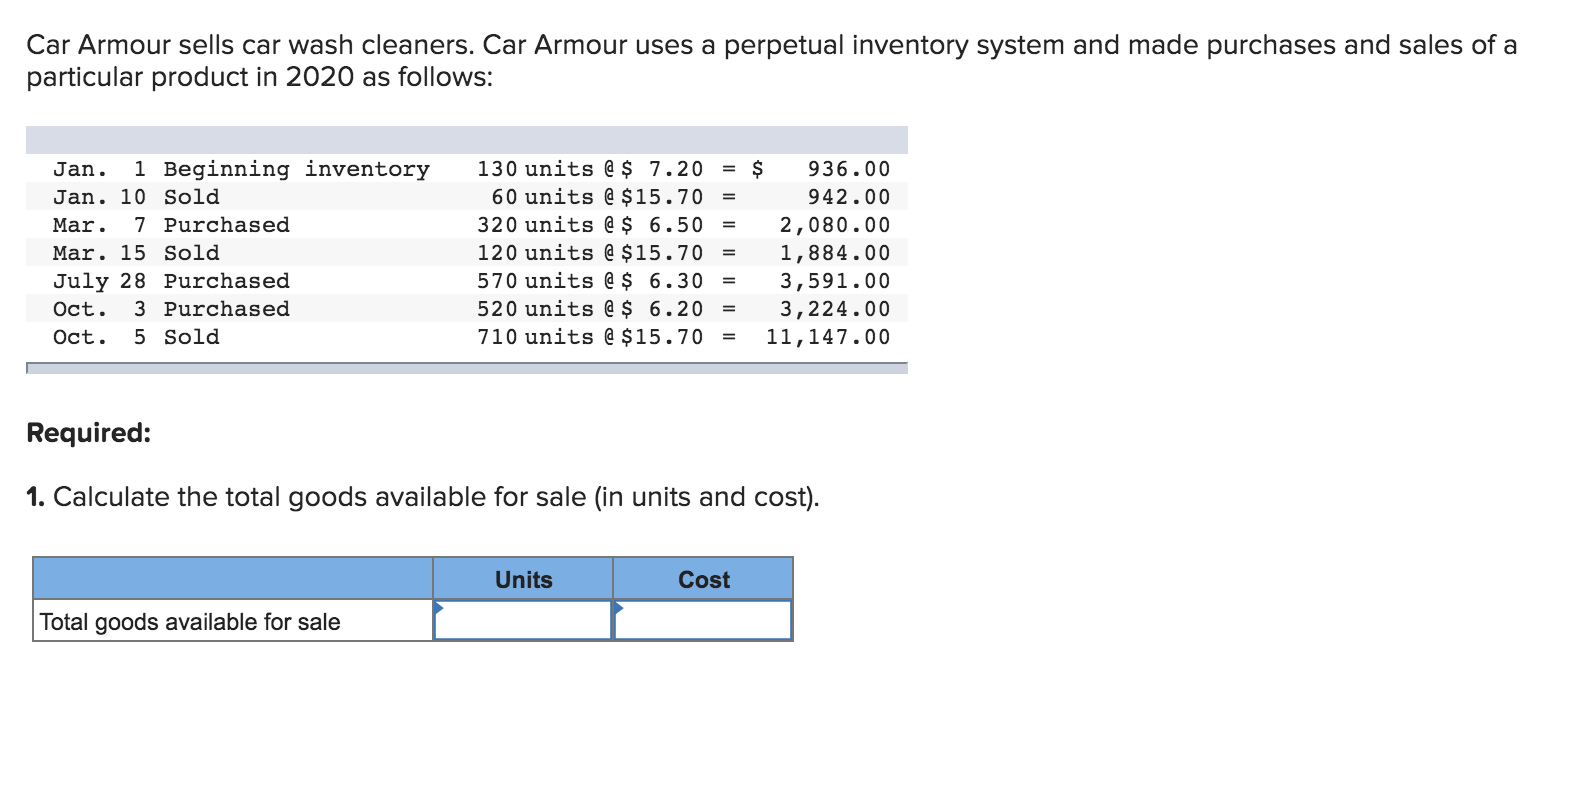Select the 'Total goods available for sale' row label

(190, 622)
